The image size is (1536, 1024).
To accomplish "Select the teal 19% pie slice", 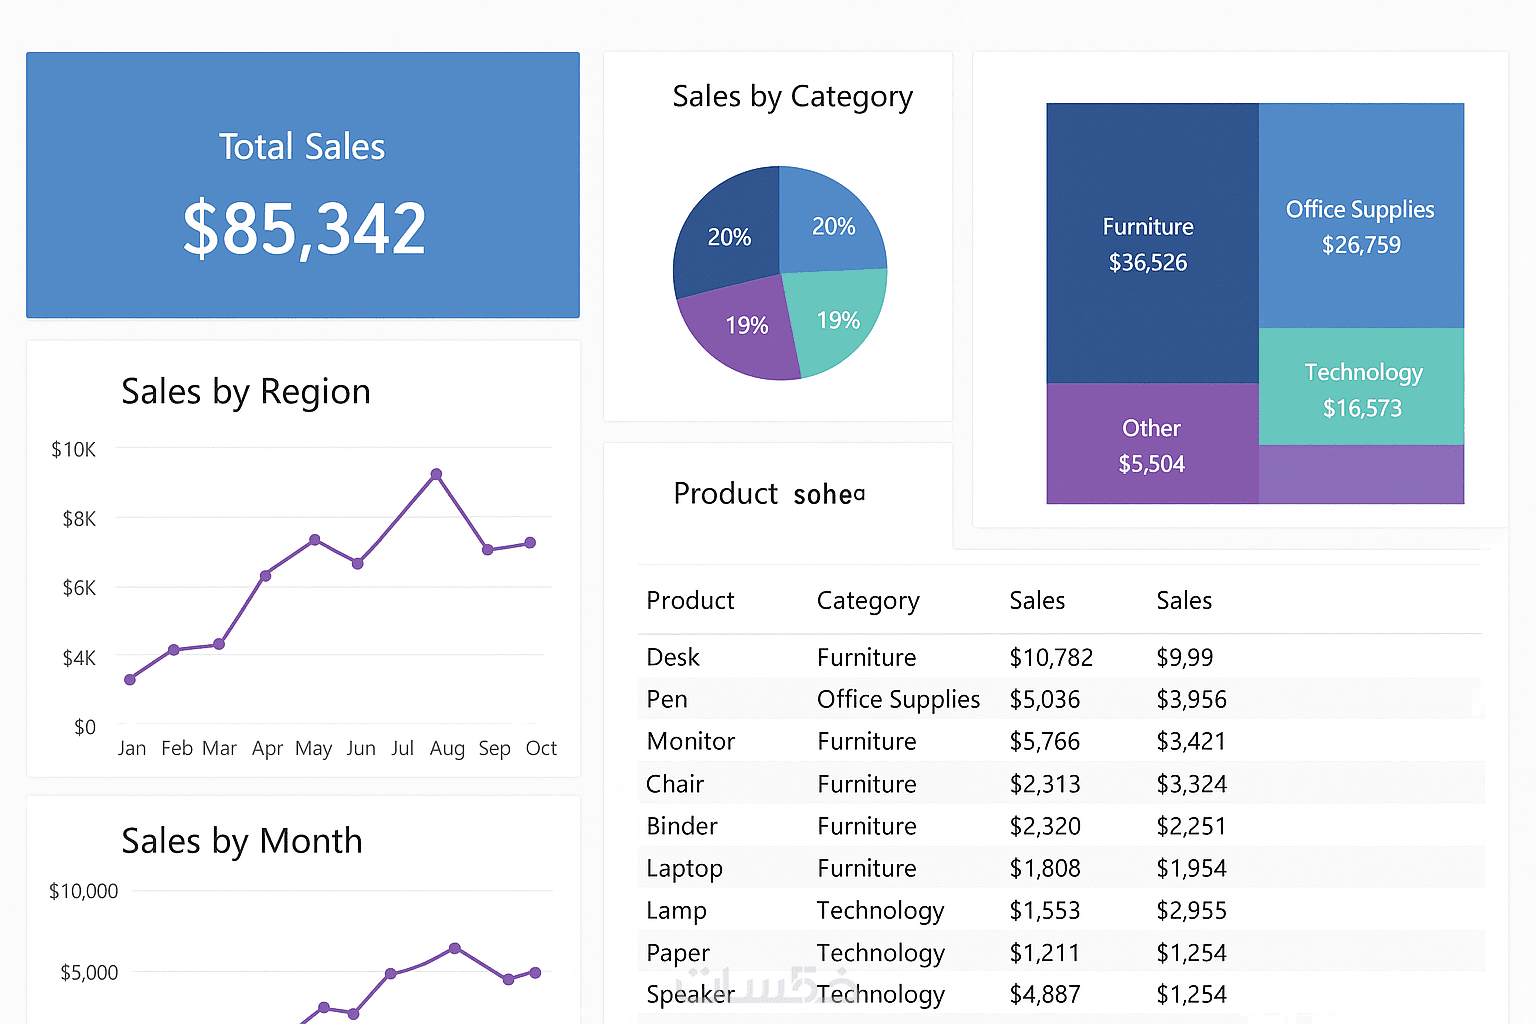I will click(x=836, y=319).
